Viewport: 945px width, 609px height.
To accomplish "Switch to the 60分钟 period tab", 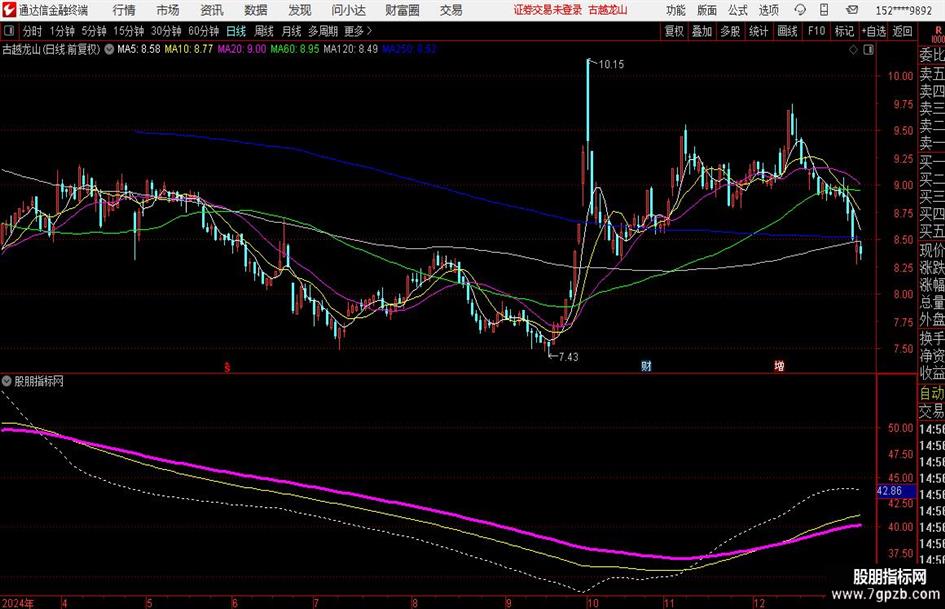I will 204,31.
